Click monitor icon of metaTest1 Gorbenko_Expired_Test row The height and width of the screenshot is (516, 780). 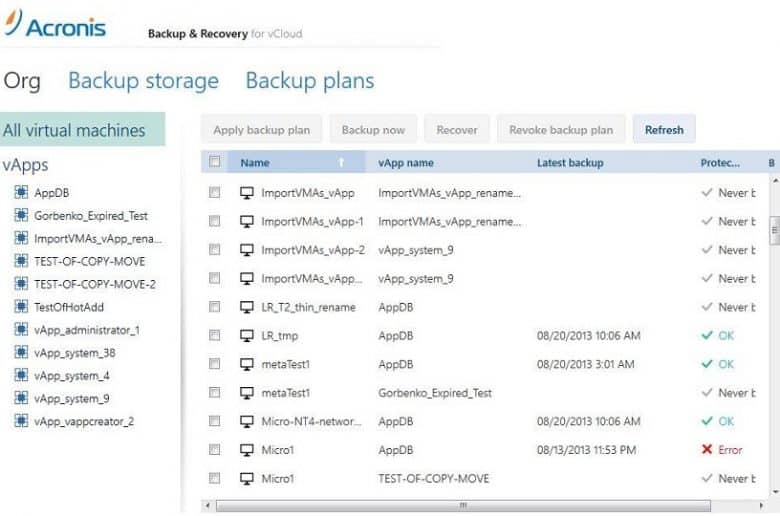tap(247, 393)
